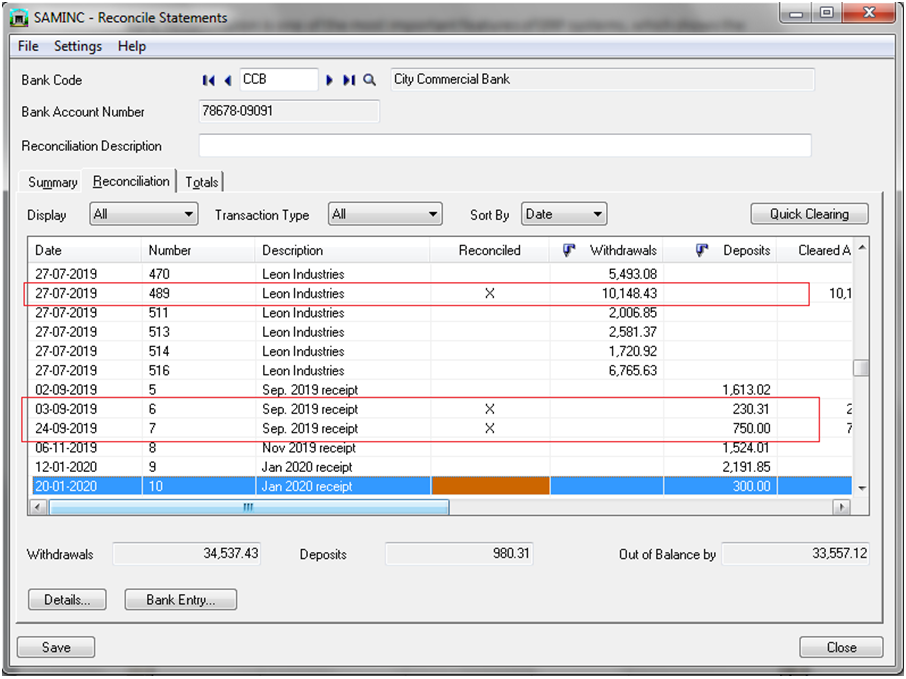Viewport: 906px width, 679px height.
Task: Open the Bank Entry dialog
Action: coord(181,600)
